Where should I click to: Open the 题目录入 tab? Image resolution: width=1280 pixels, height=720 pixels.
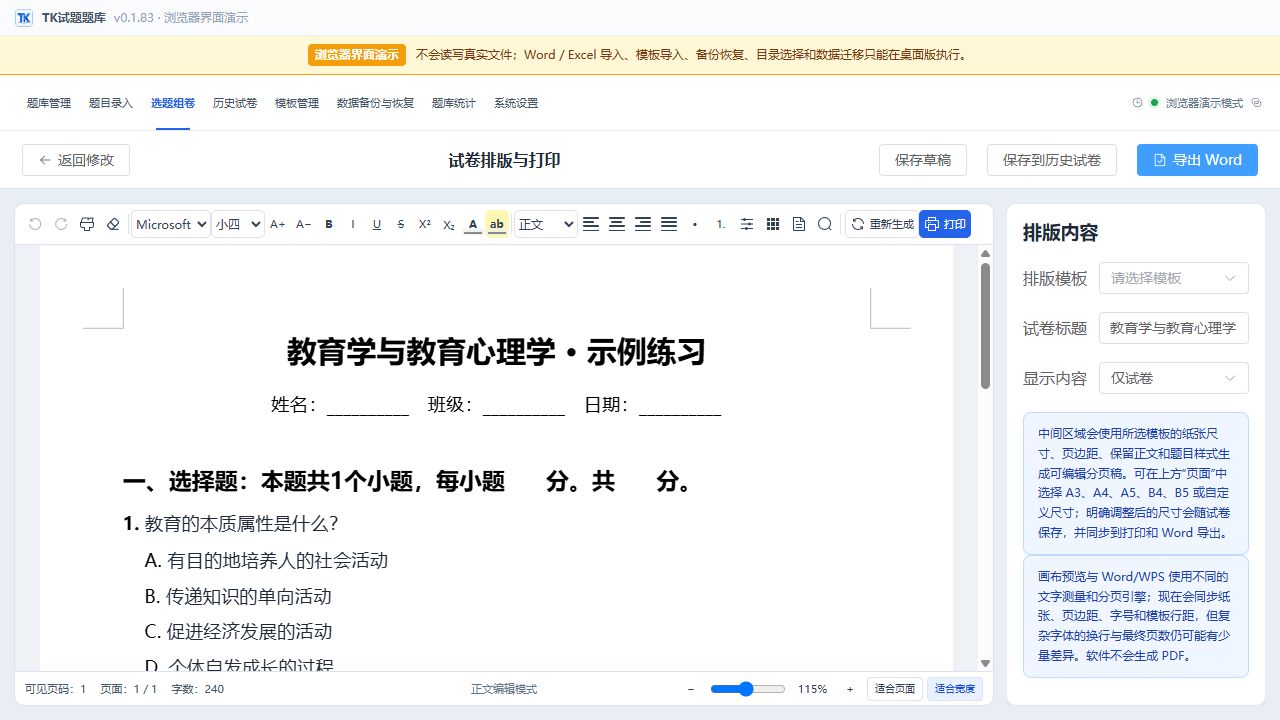click(111, 103)
